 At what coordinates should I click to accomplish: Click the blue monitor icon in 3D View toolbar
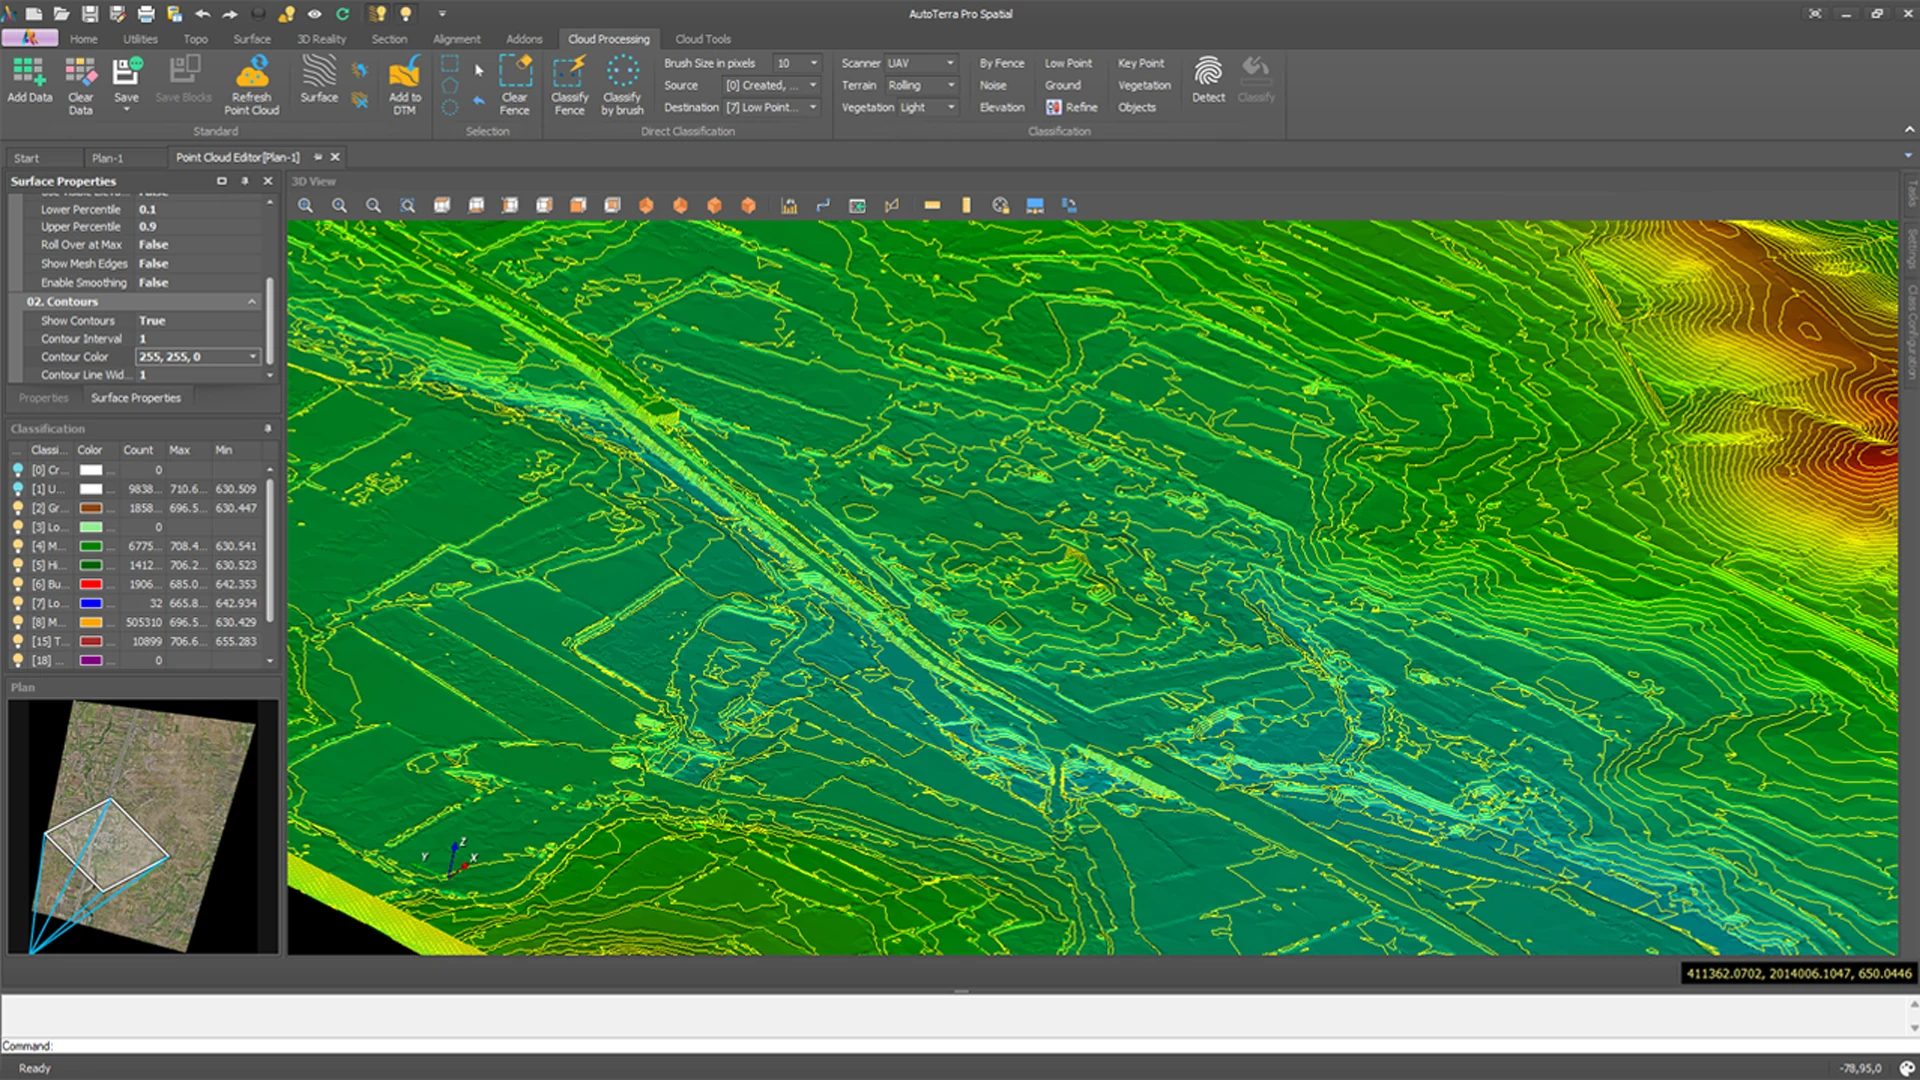(x=1035, y=205)
